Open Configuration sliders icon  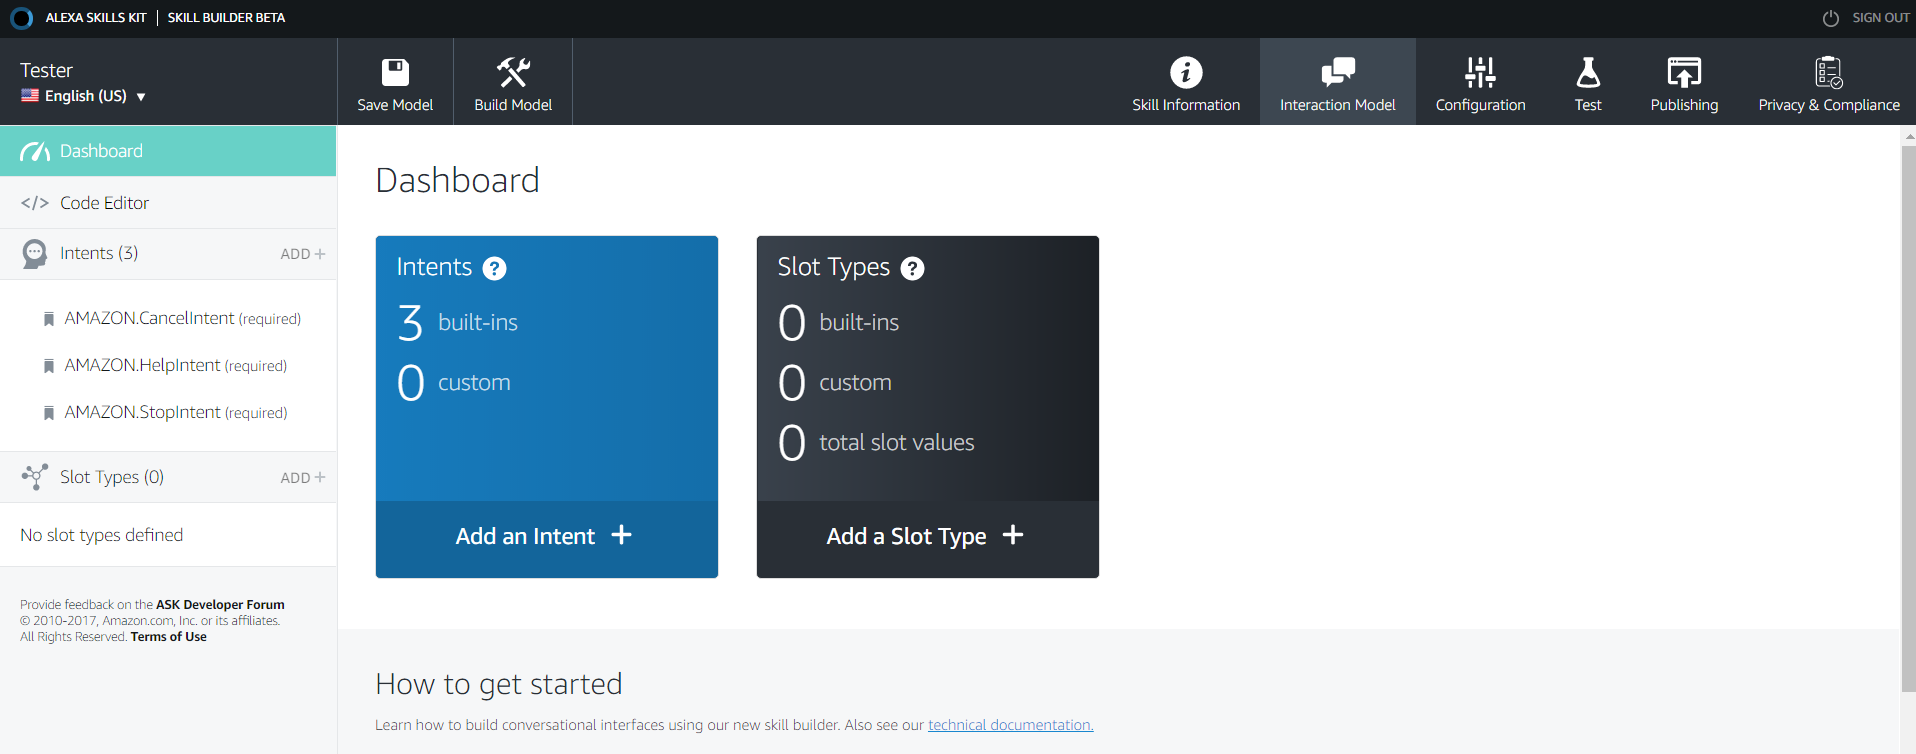point(1480,72)
